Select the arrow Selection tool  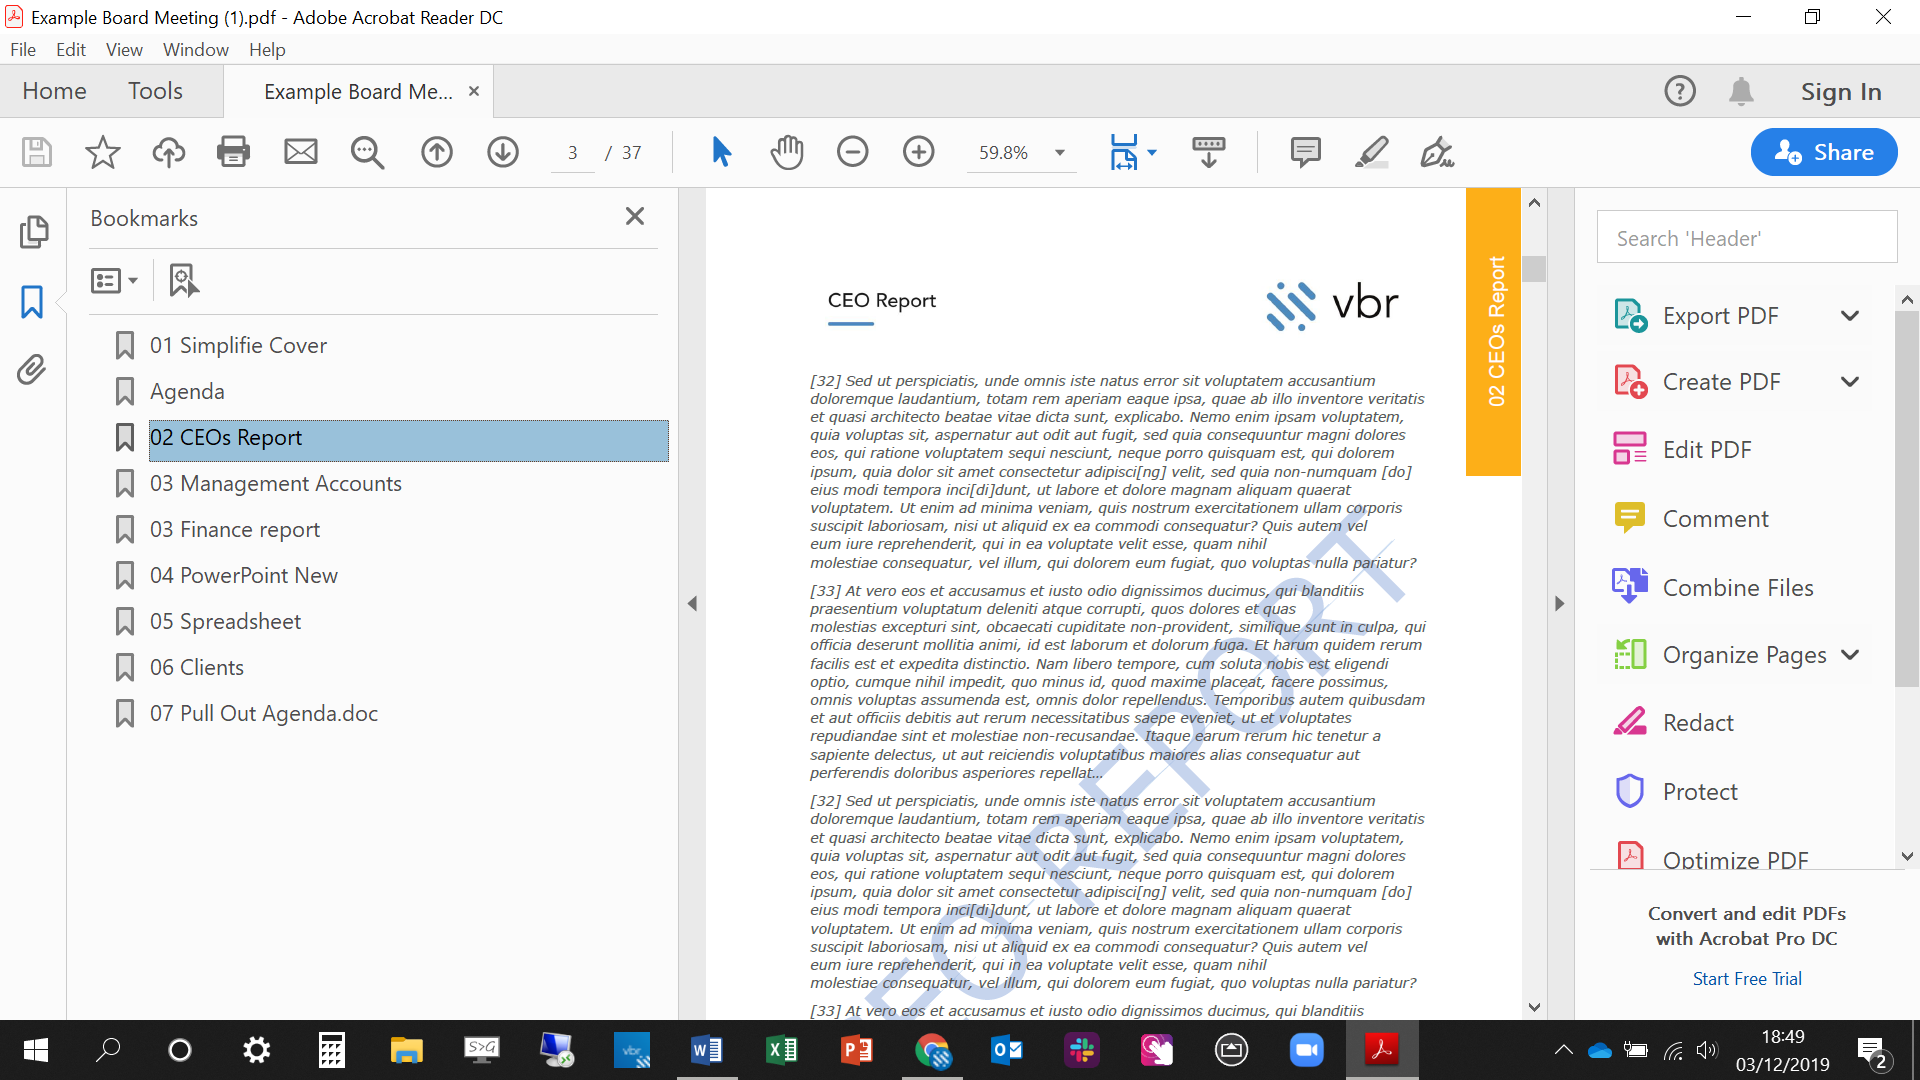pyautogui.click(x=721, y=152)
